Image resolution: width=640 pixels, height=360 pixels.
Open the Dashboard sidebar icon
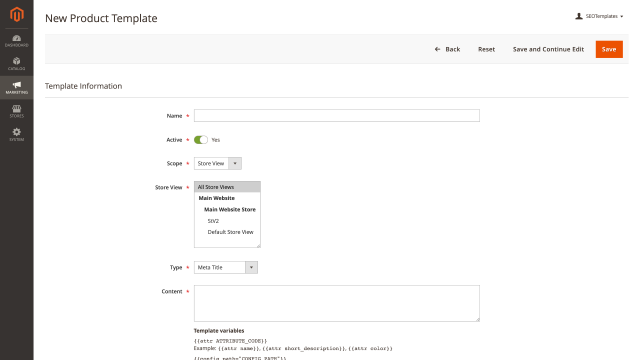tap(17, 41)
